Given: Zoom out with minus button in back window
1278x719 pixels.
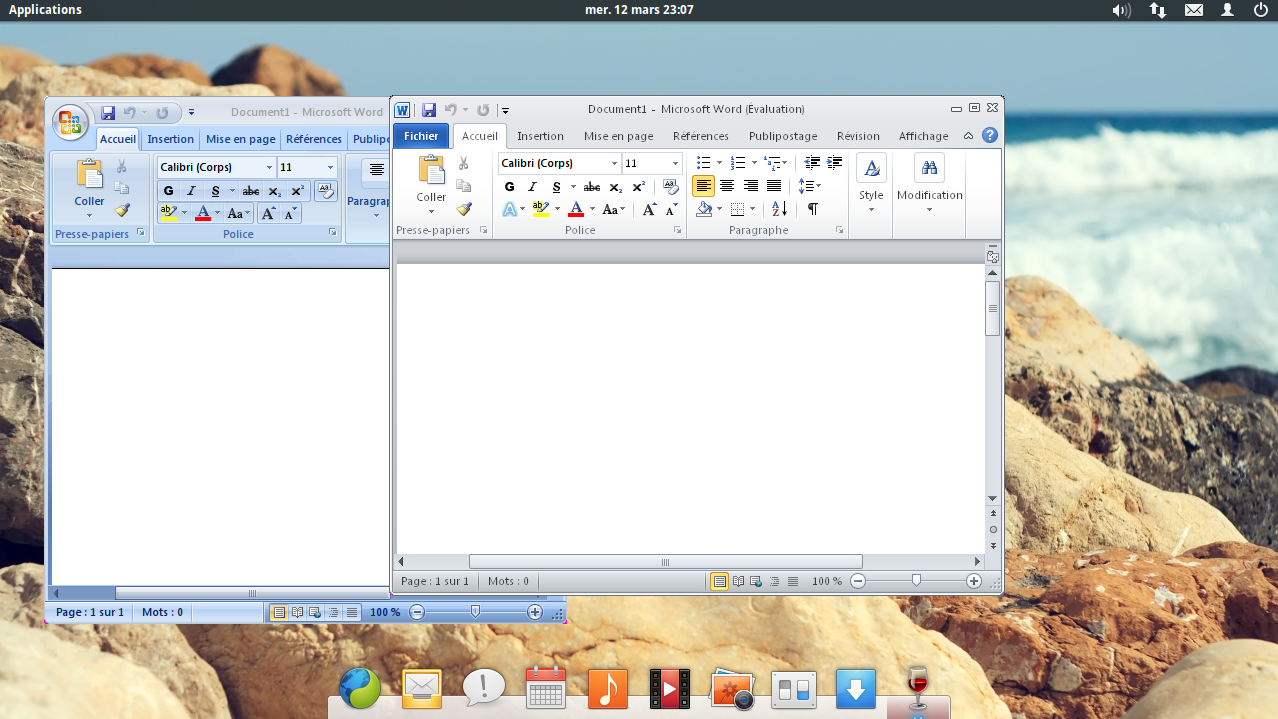Looking at the screenshot, I should (417, 612).
